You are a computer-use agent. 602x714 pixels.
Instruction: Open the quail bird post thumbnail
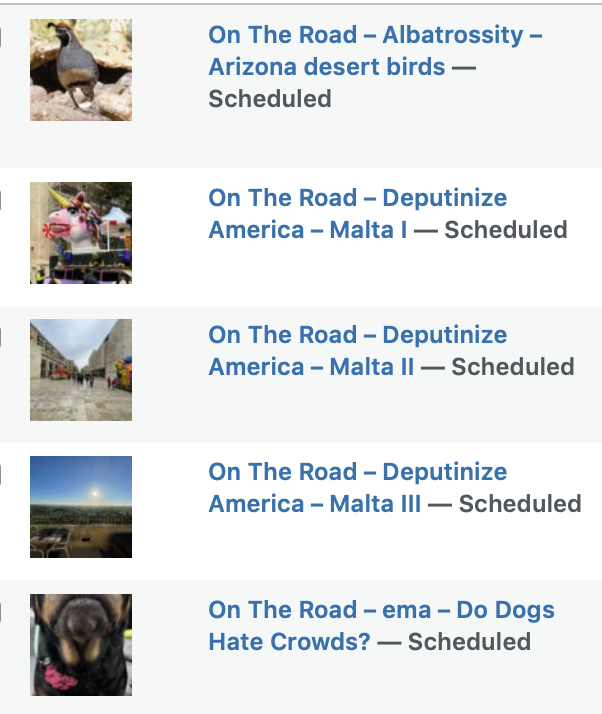click(x=81, y=70)
